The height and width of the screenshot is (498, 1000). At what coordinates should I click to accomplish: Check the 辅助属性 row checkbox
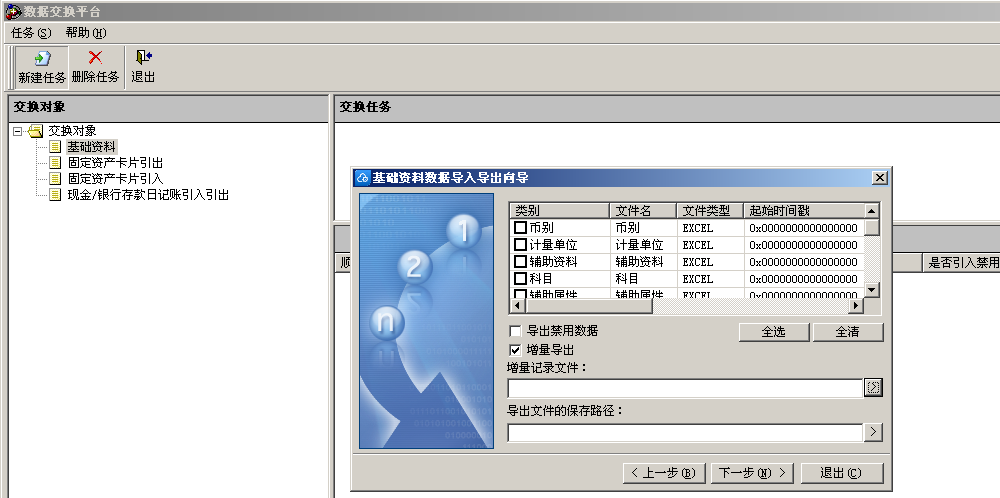[x=520, y=294]
